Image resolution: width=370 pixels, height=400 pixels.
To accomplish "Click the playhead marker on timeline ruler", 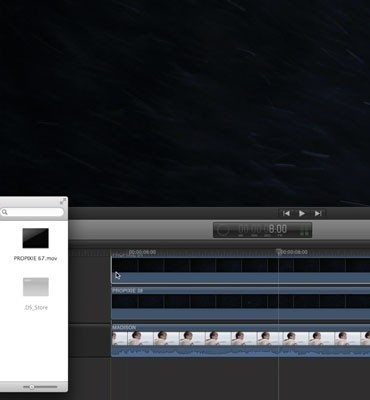I will tap(278, 252).
